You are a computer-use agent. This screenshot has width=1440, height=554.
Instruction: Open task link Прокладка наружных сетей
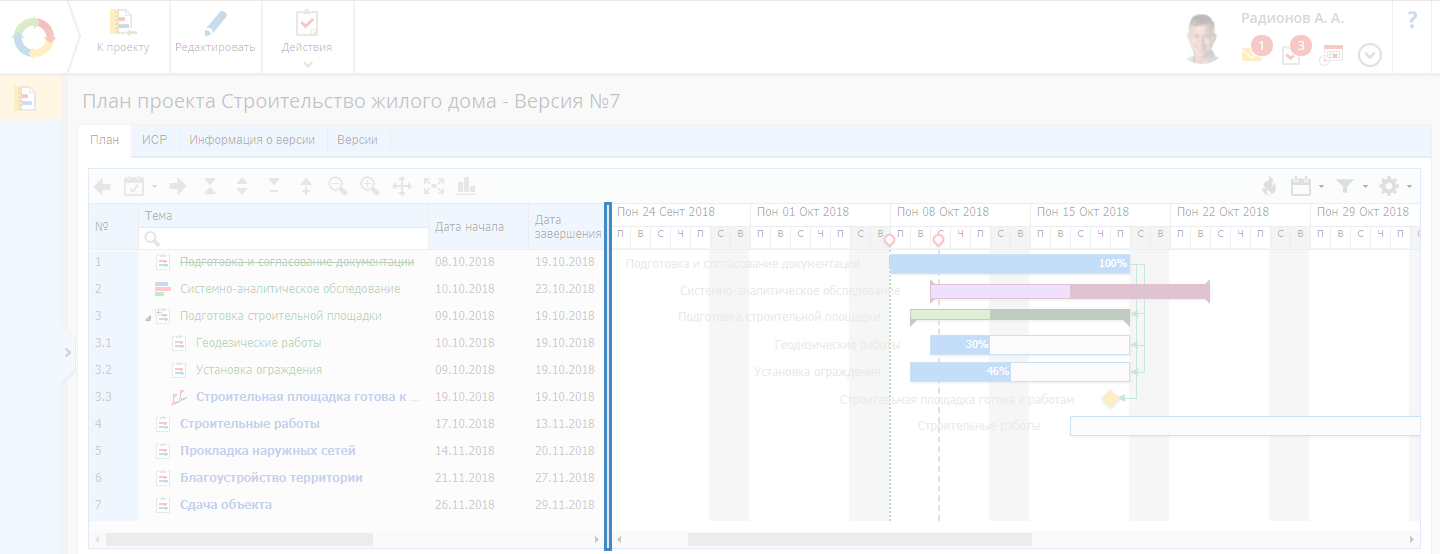(268, 451)
